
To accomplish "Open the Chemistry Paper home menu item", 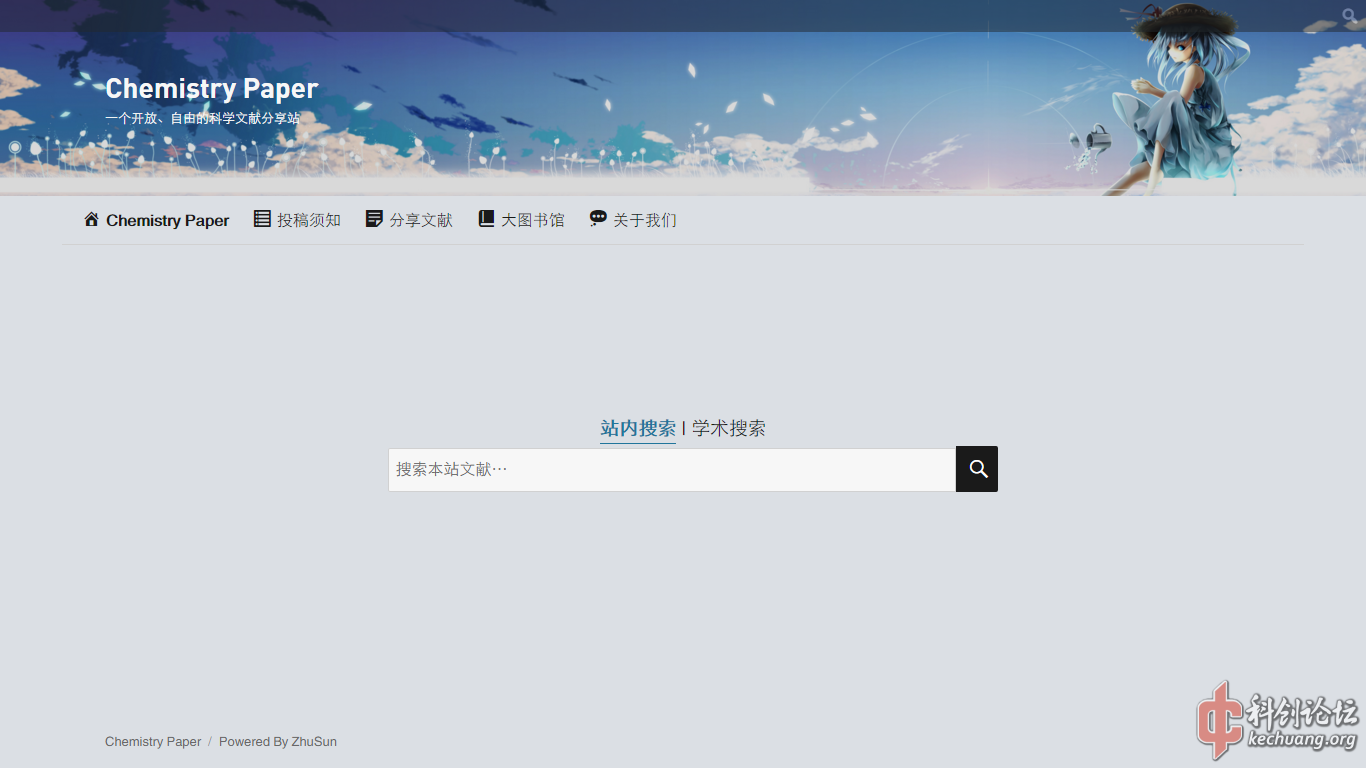I will [167, 220].
